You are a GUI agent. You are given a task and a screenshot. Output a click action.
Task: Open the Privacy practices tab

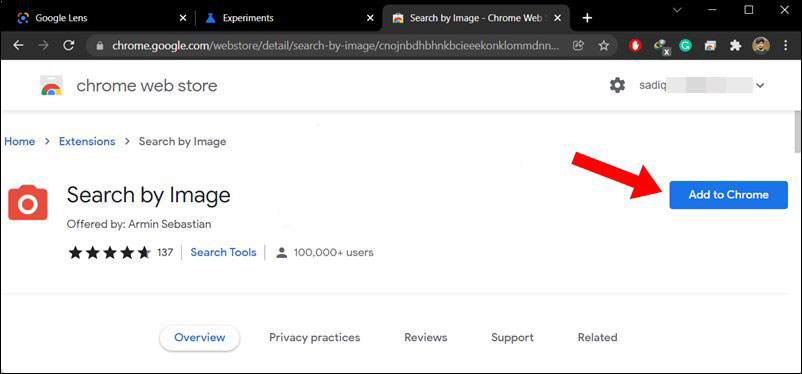tap(315, 338)
